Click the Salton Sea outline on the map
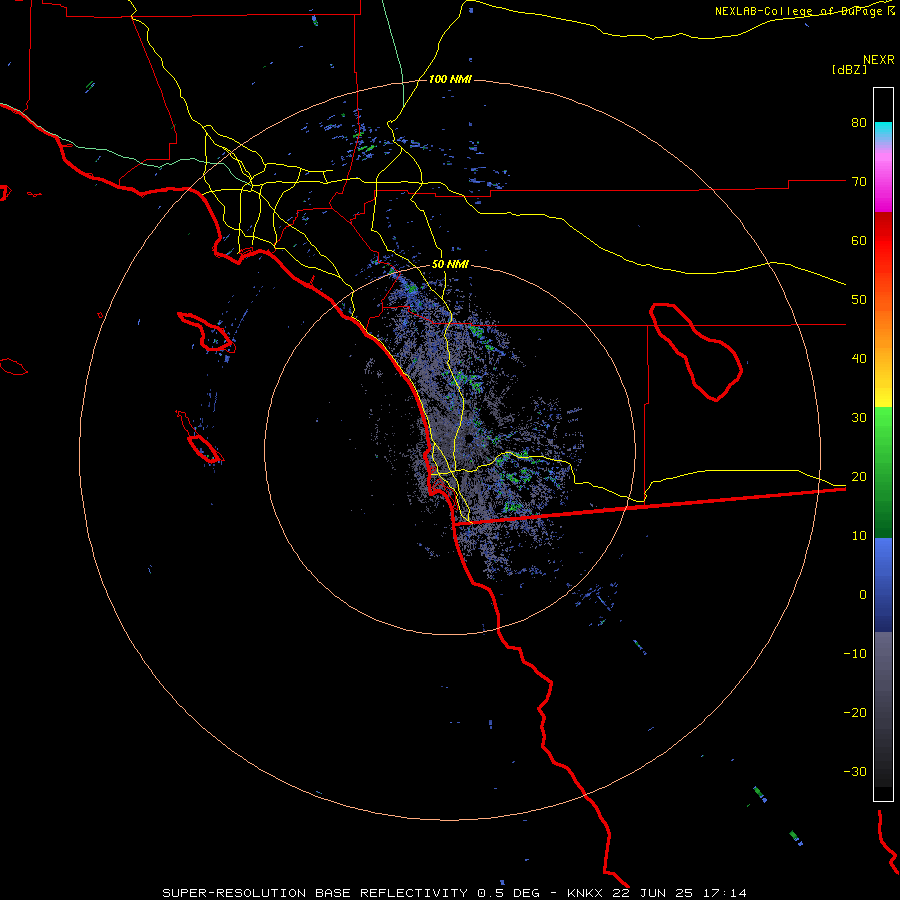Image resolution: width=900 pixels, height=900 pixels. 696,352
